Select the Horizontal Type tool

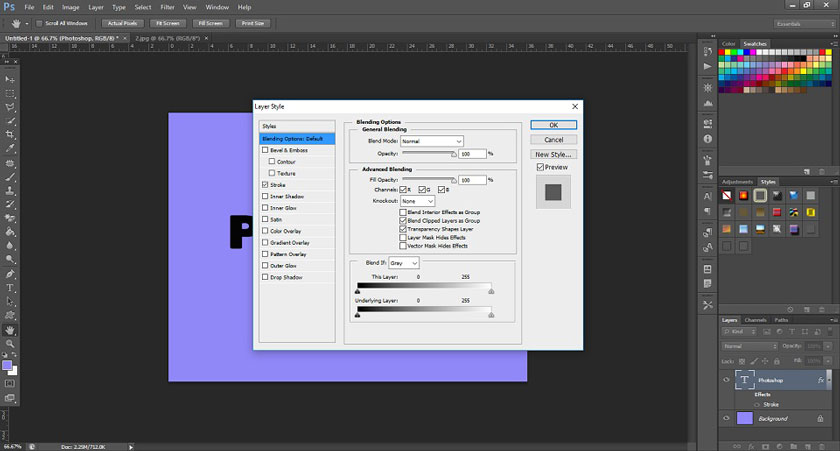click(x=10, y=288)
